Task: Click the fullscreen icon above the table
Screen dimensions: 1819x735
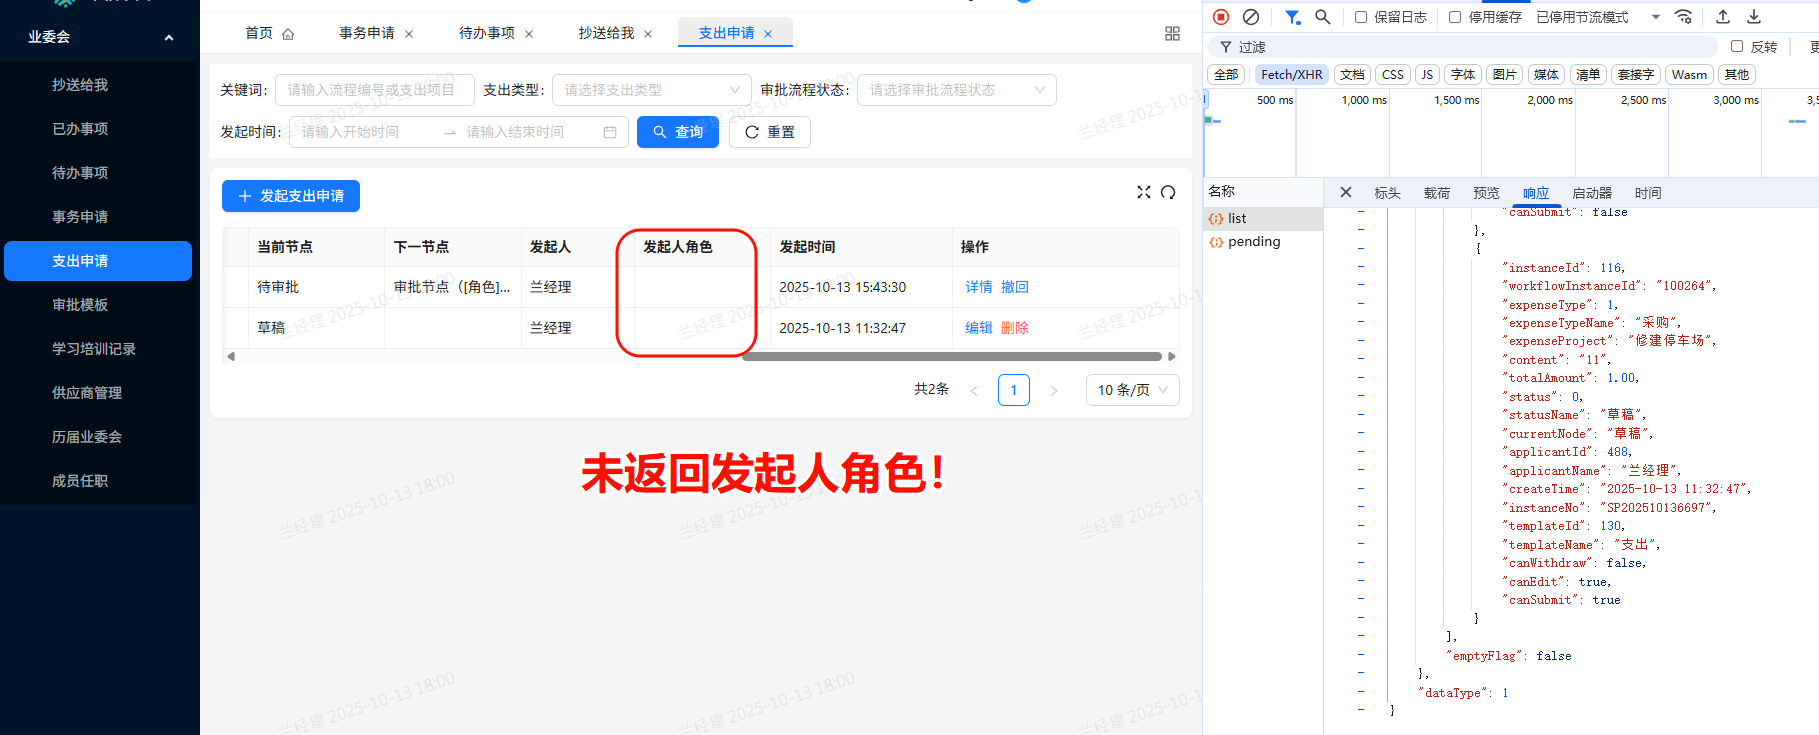Action: 1144,192
